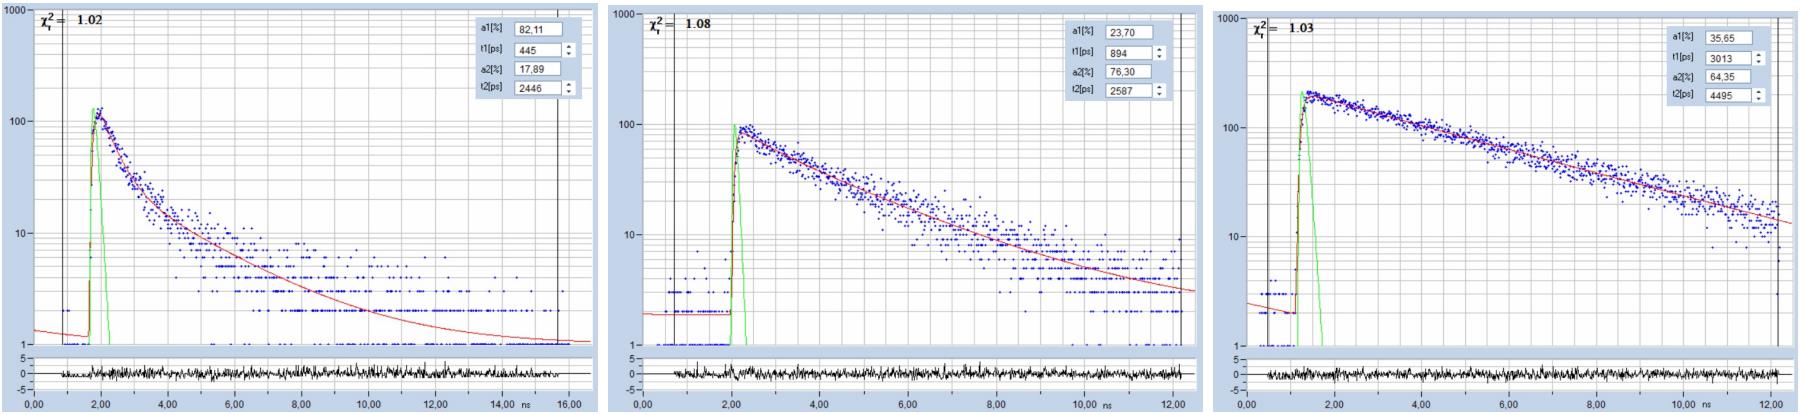Click the a1[%] field showing 82,11
The width and height of the screenshot is (1800, 415).
point(537,30)
